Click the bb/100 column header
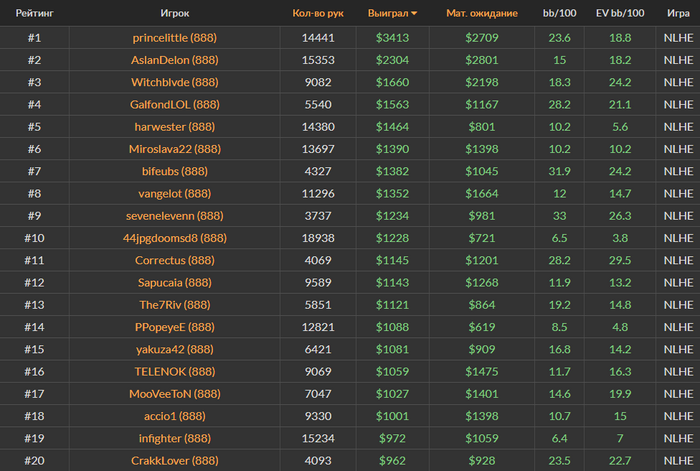This screenshot has height=471, width=700. pyautogui.click(x=559, y=13)
